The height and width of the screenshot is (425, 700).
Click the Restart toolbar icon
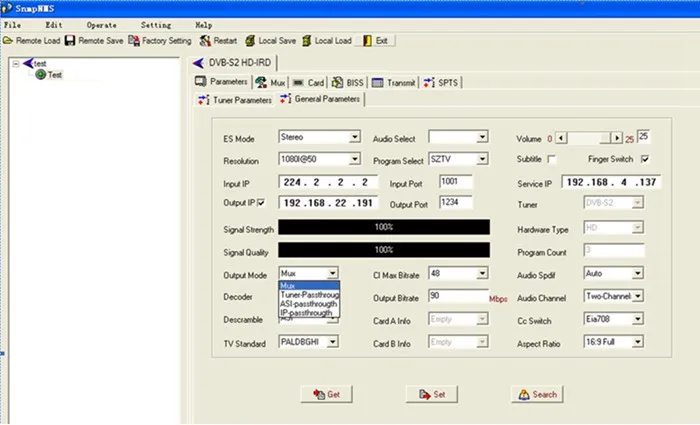pyautogui.click(x=205, y=41)
